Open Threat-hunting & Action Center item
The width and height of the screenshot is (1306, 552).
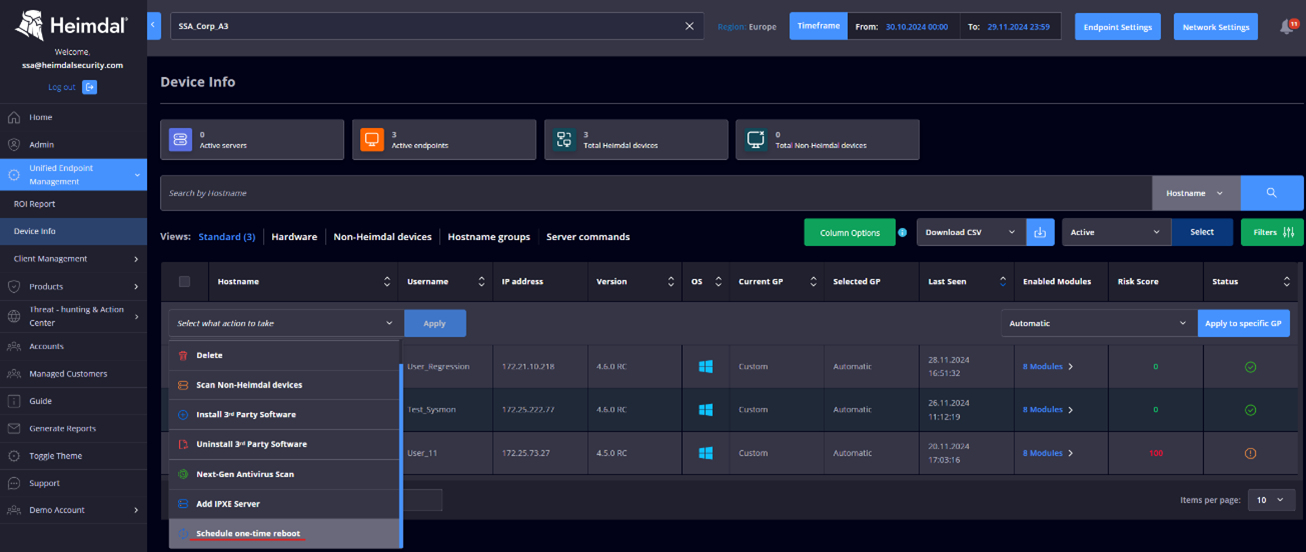73,316
